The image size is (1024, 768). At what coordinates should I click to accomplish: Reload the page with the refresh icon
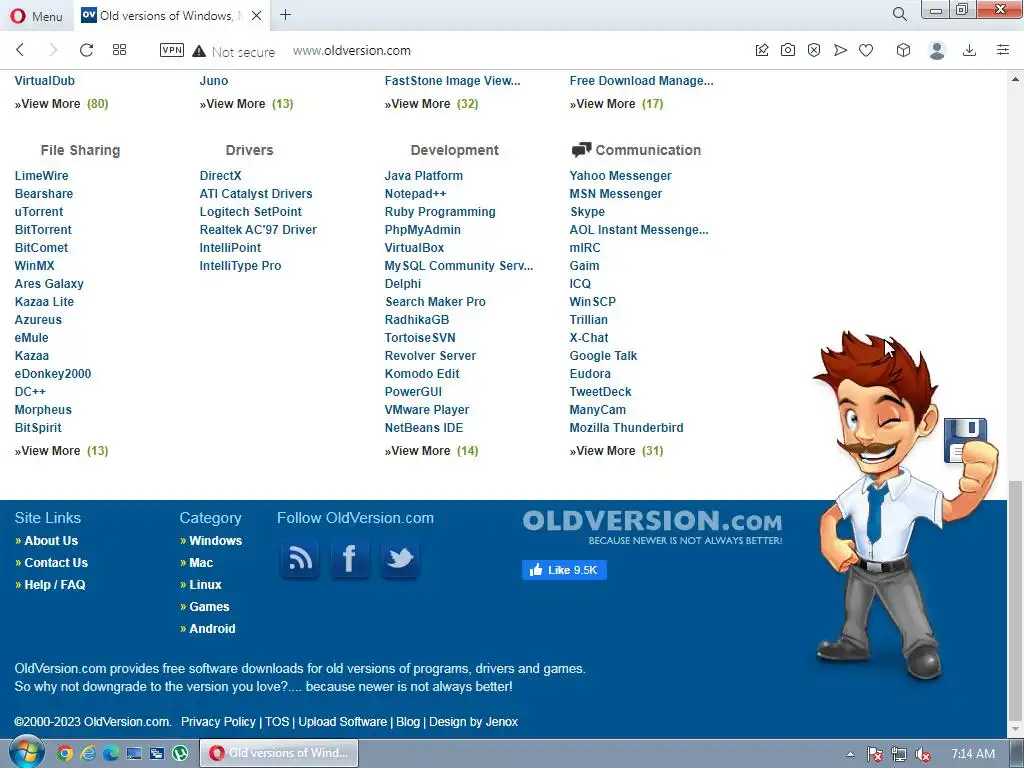[86, 50]
